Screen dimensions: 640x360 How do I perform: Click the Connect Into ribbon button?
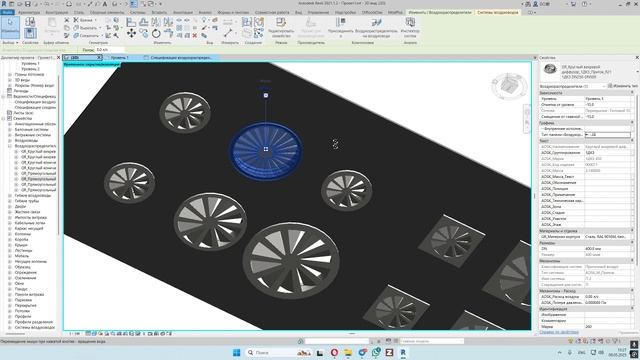coord(340,28)
